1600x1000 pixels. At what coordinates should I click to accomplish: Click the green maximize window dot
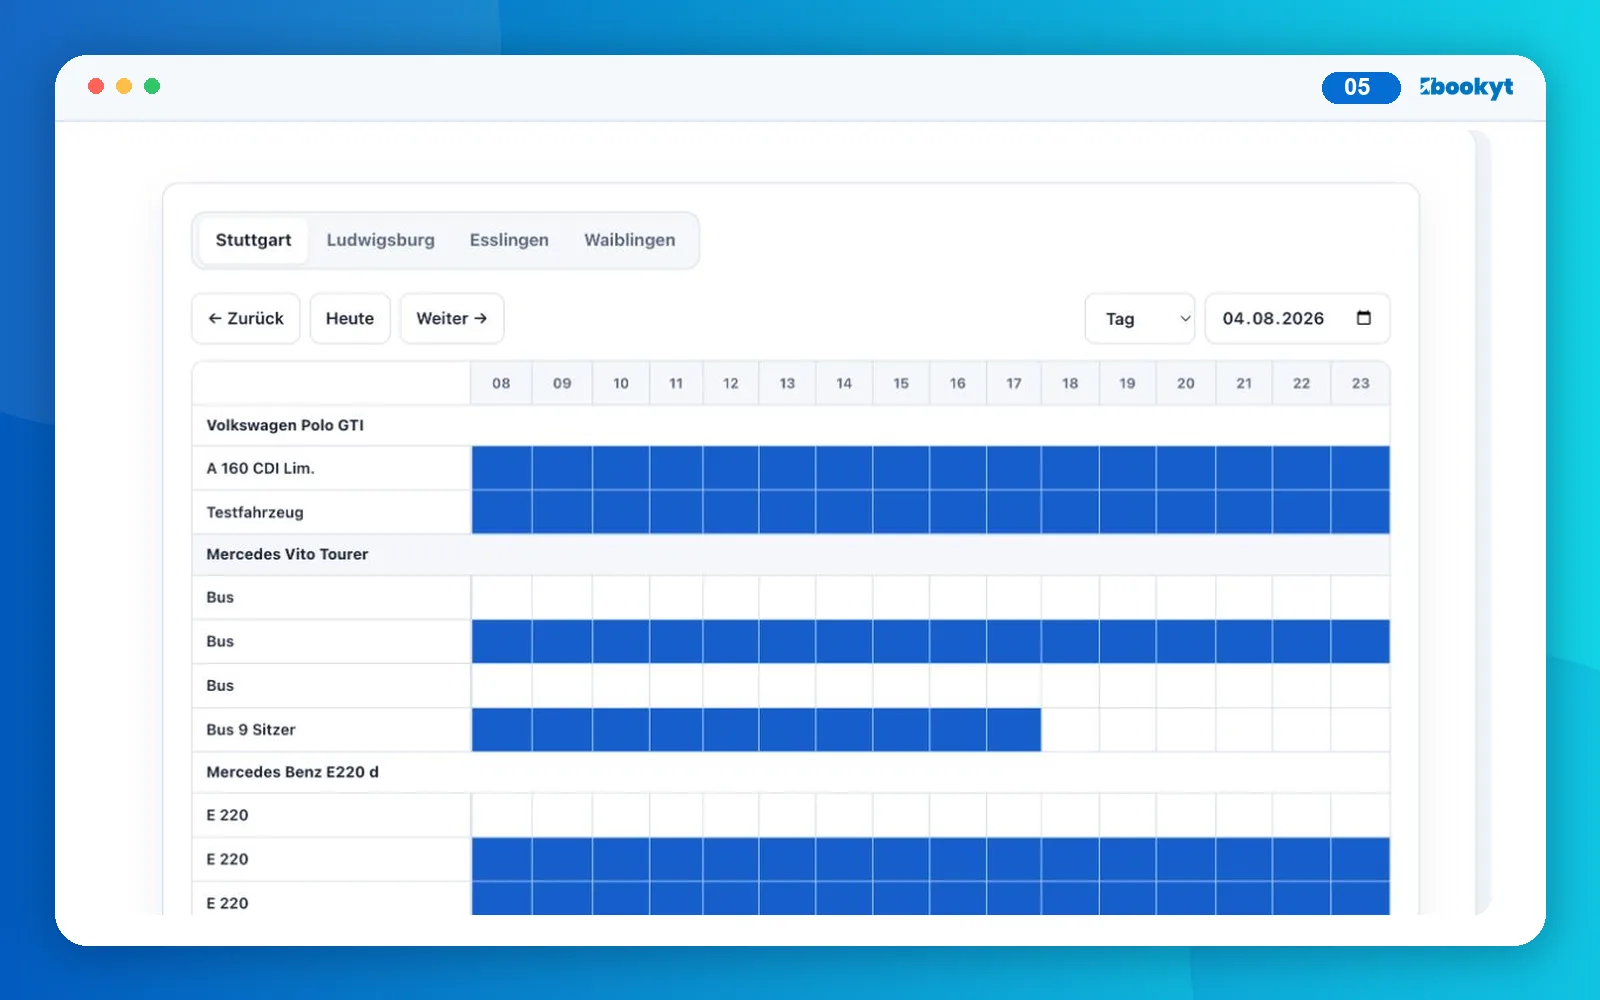(x=152, y=86)
